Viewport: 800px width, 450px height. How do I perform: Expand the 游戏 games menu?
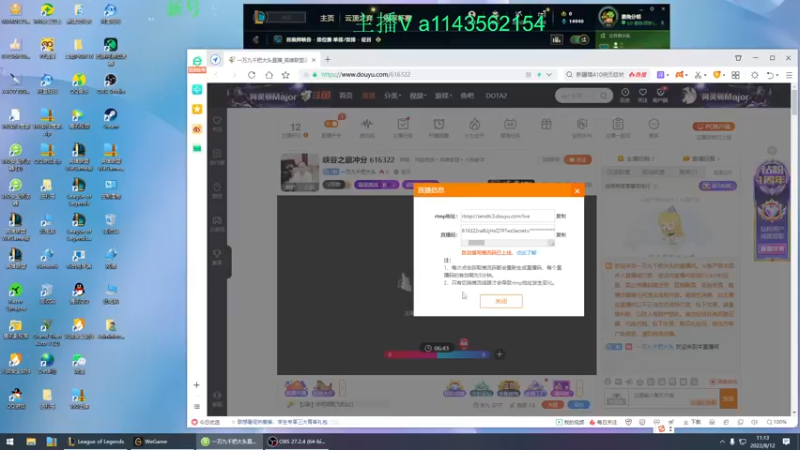point(442,96)
